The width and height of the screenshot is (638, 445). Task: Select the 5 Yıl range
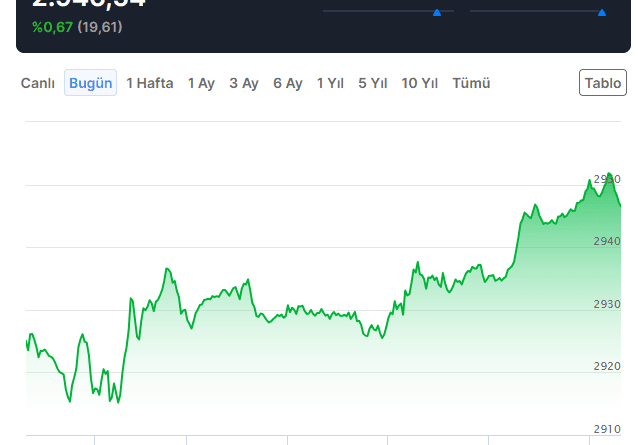pyautogui.click(x=373, y=83)
